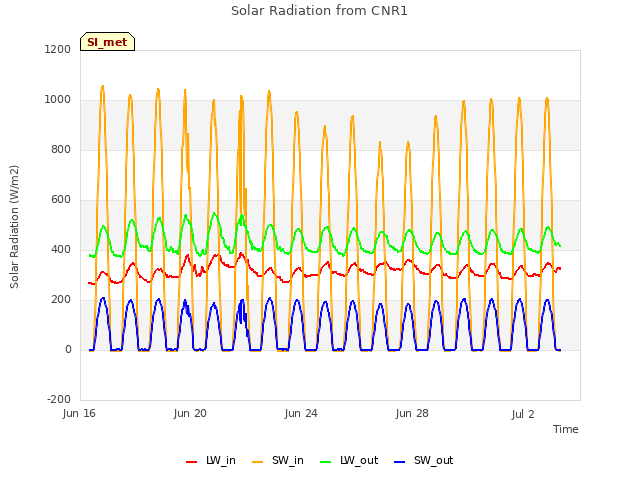Click the x-axis title Time

pyautogui.click(x=566, y=429)
